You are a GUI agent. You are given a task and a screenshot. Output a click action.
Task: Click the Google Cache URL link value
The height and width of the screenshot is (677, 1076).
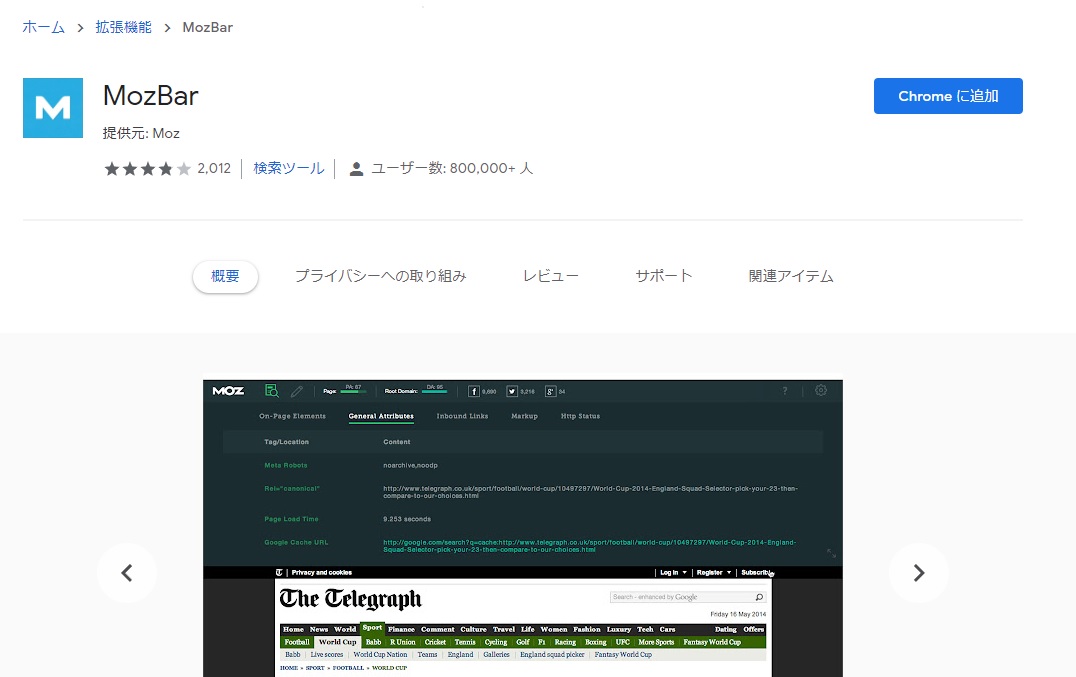click(589, 546)
